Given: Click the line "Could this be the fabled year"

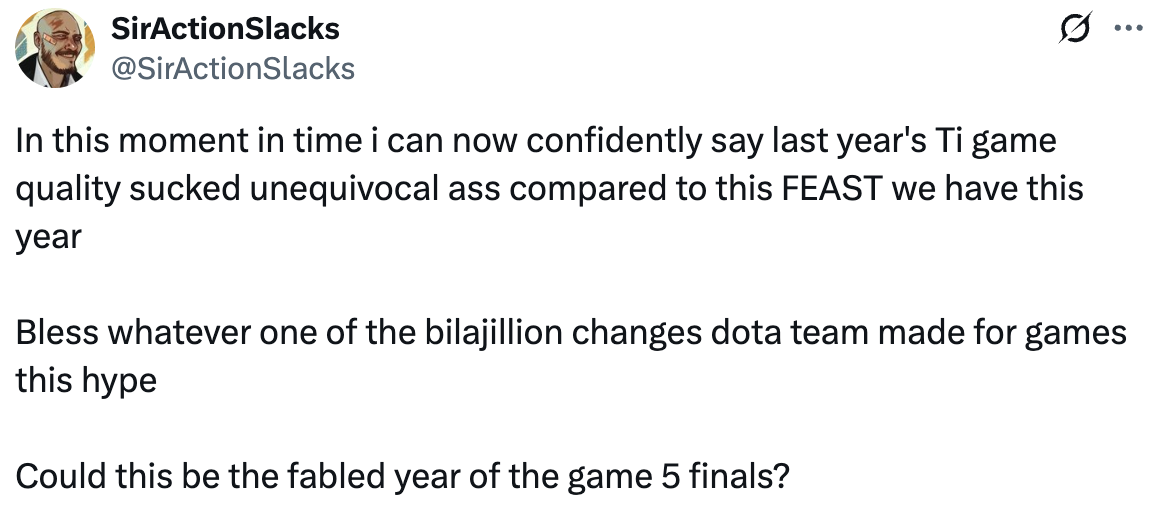Looking at the screenshot, I should [402, 476].
